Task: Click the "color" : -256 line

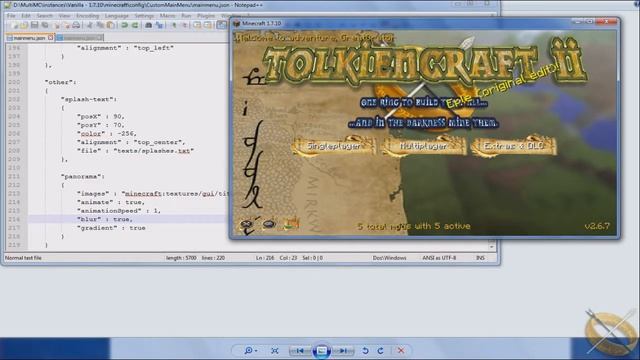Action: 107,133
